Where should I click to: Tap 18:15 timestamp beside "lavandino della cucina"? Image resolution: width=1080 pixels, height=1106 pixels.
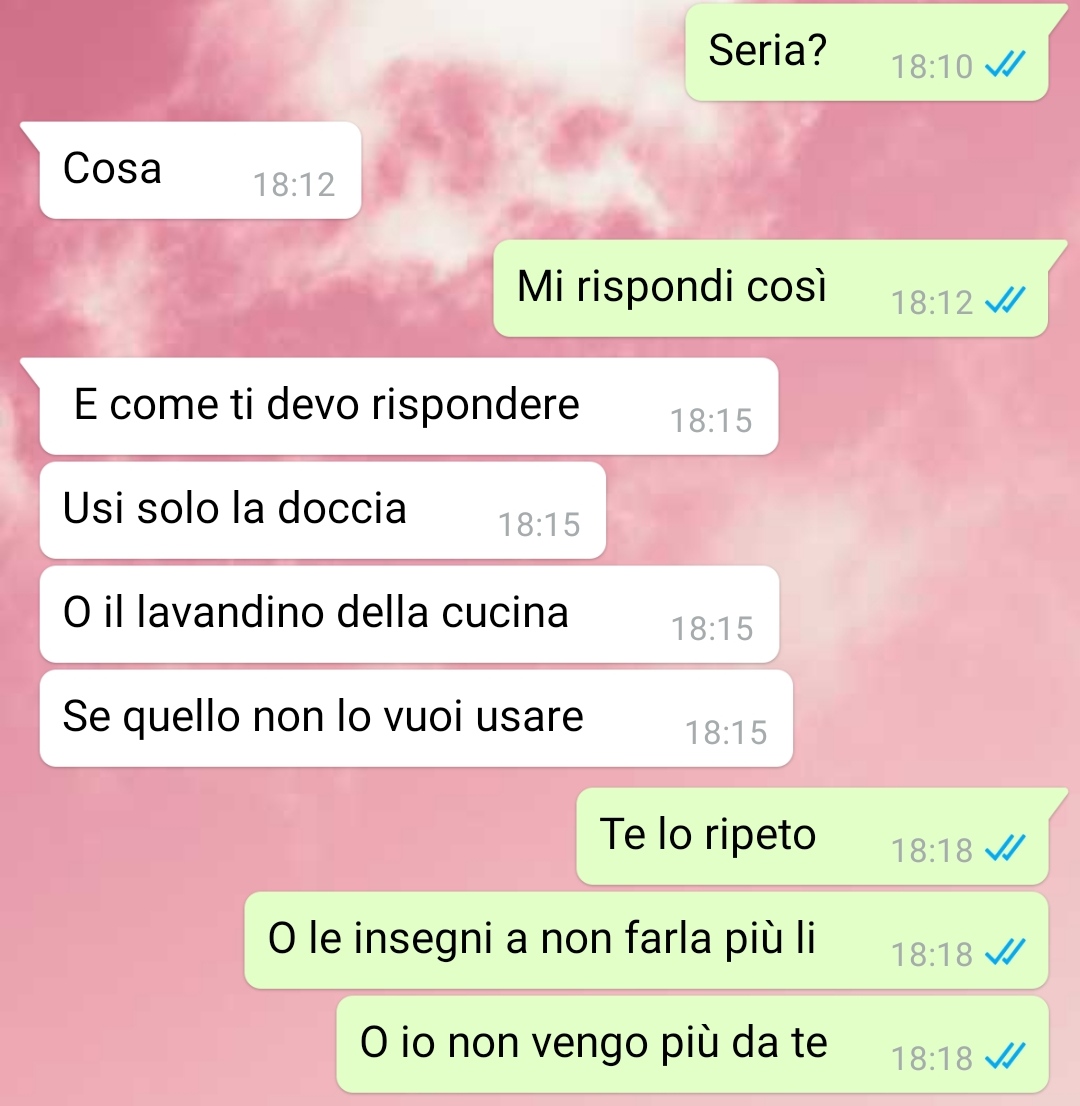tap(712, 628)
